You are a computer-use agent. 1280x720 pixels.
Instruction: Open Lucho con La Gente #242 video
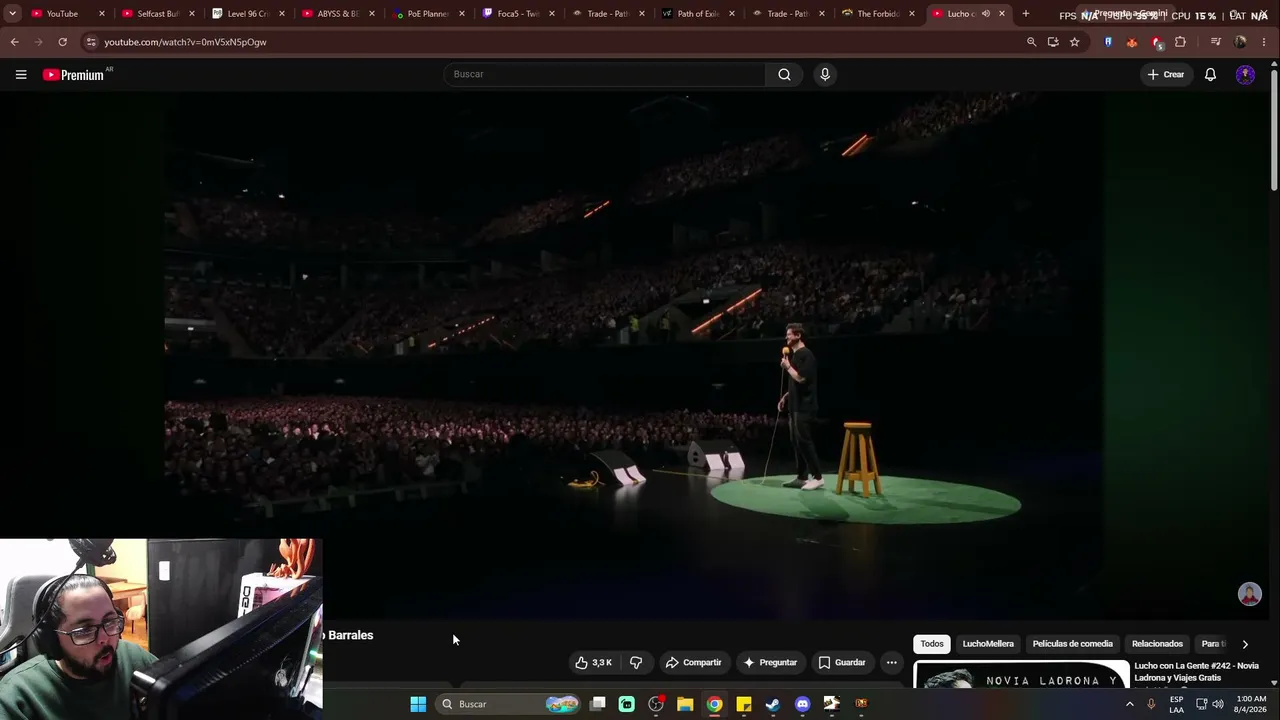click(x=1196, y=672)
